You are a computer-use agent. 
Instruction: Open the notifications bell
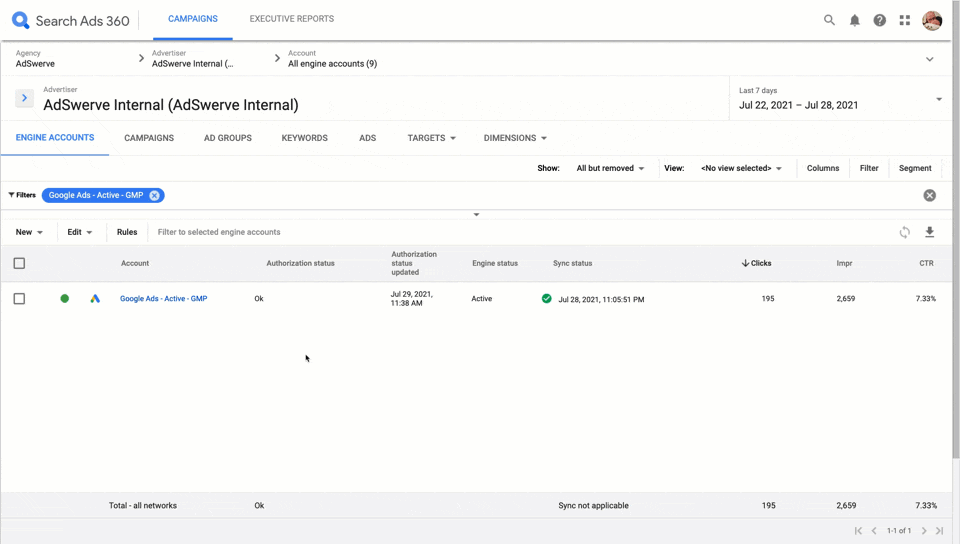(855, 20)
